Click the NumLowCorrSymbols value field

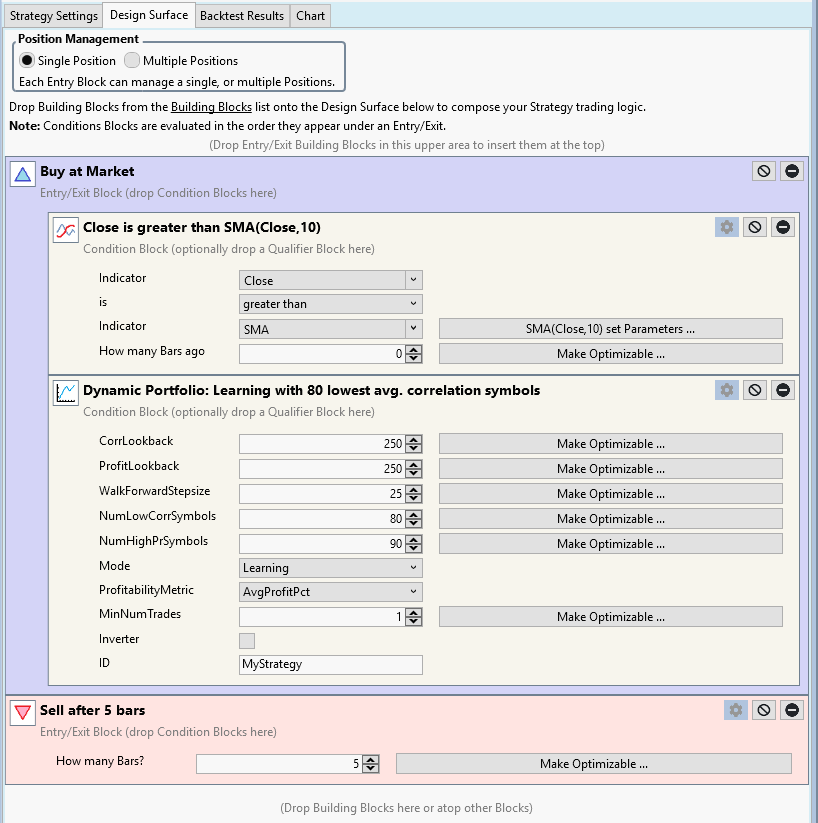pos(322,519)
